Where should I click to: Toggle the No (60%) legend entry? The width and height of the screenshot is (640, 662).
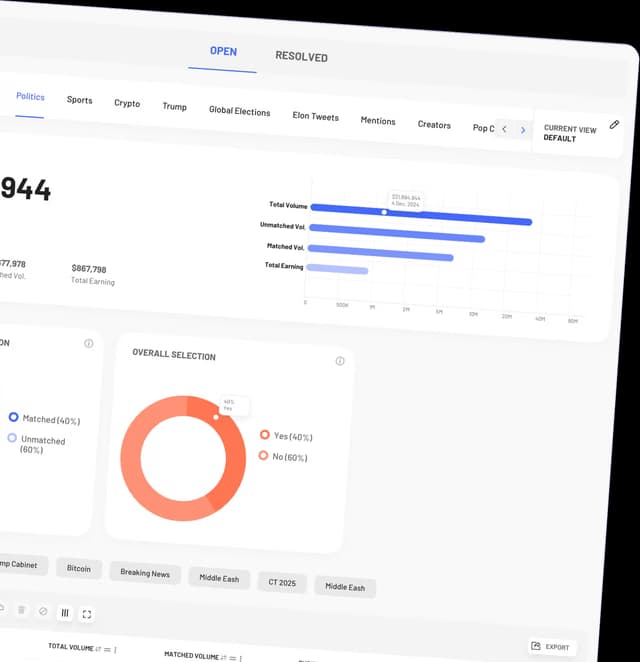tap(283, 456)
